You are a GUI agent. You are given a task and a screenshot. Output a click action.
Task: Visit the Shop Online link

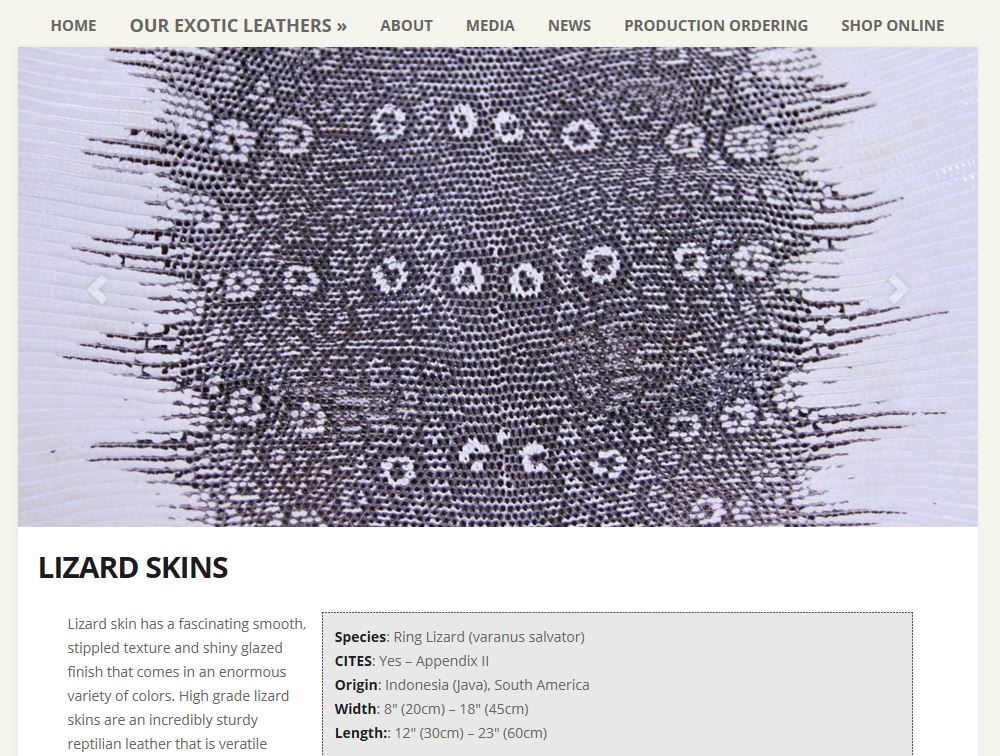892,25
